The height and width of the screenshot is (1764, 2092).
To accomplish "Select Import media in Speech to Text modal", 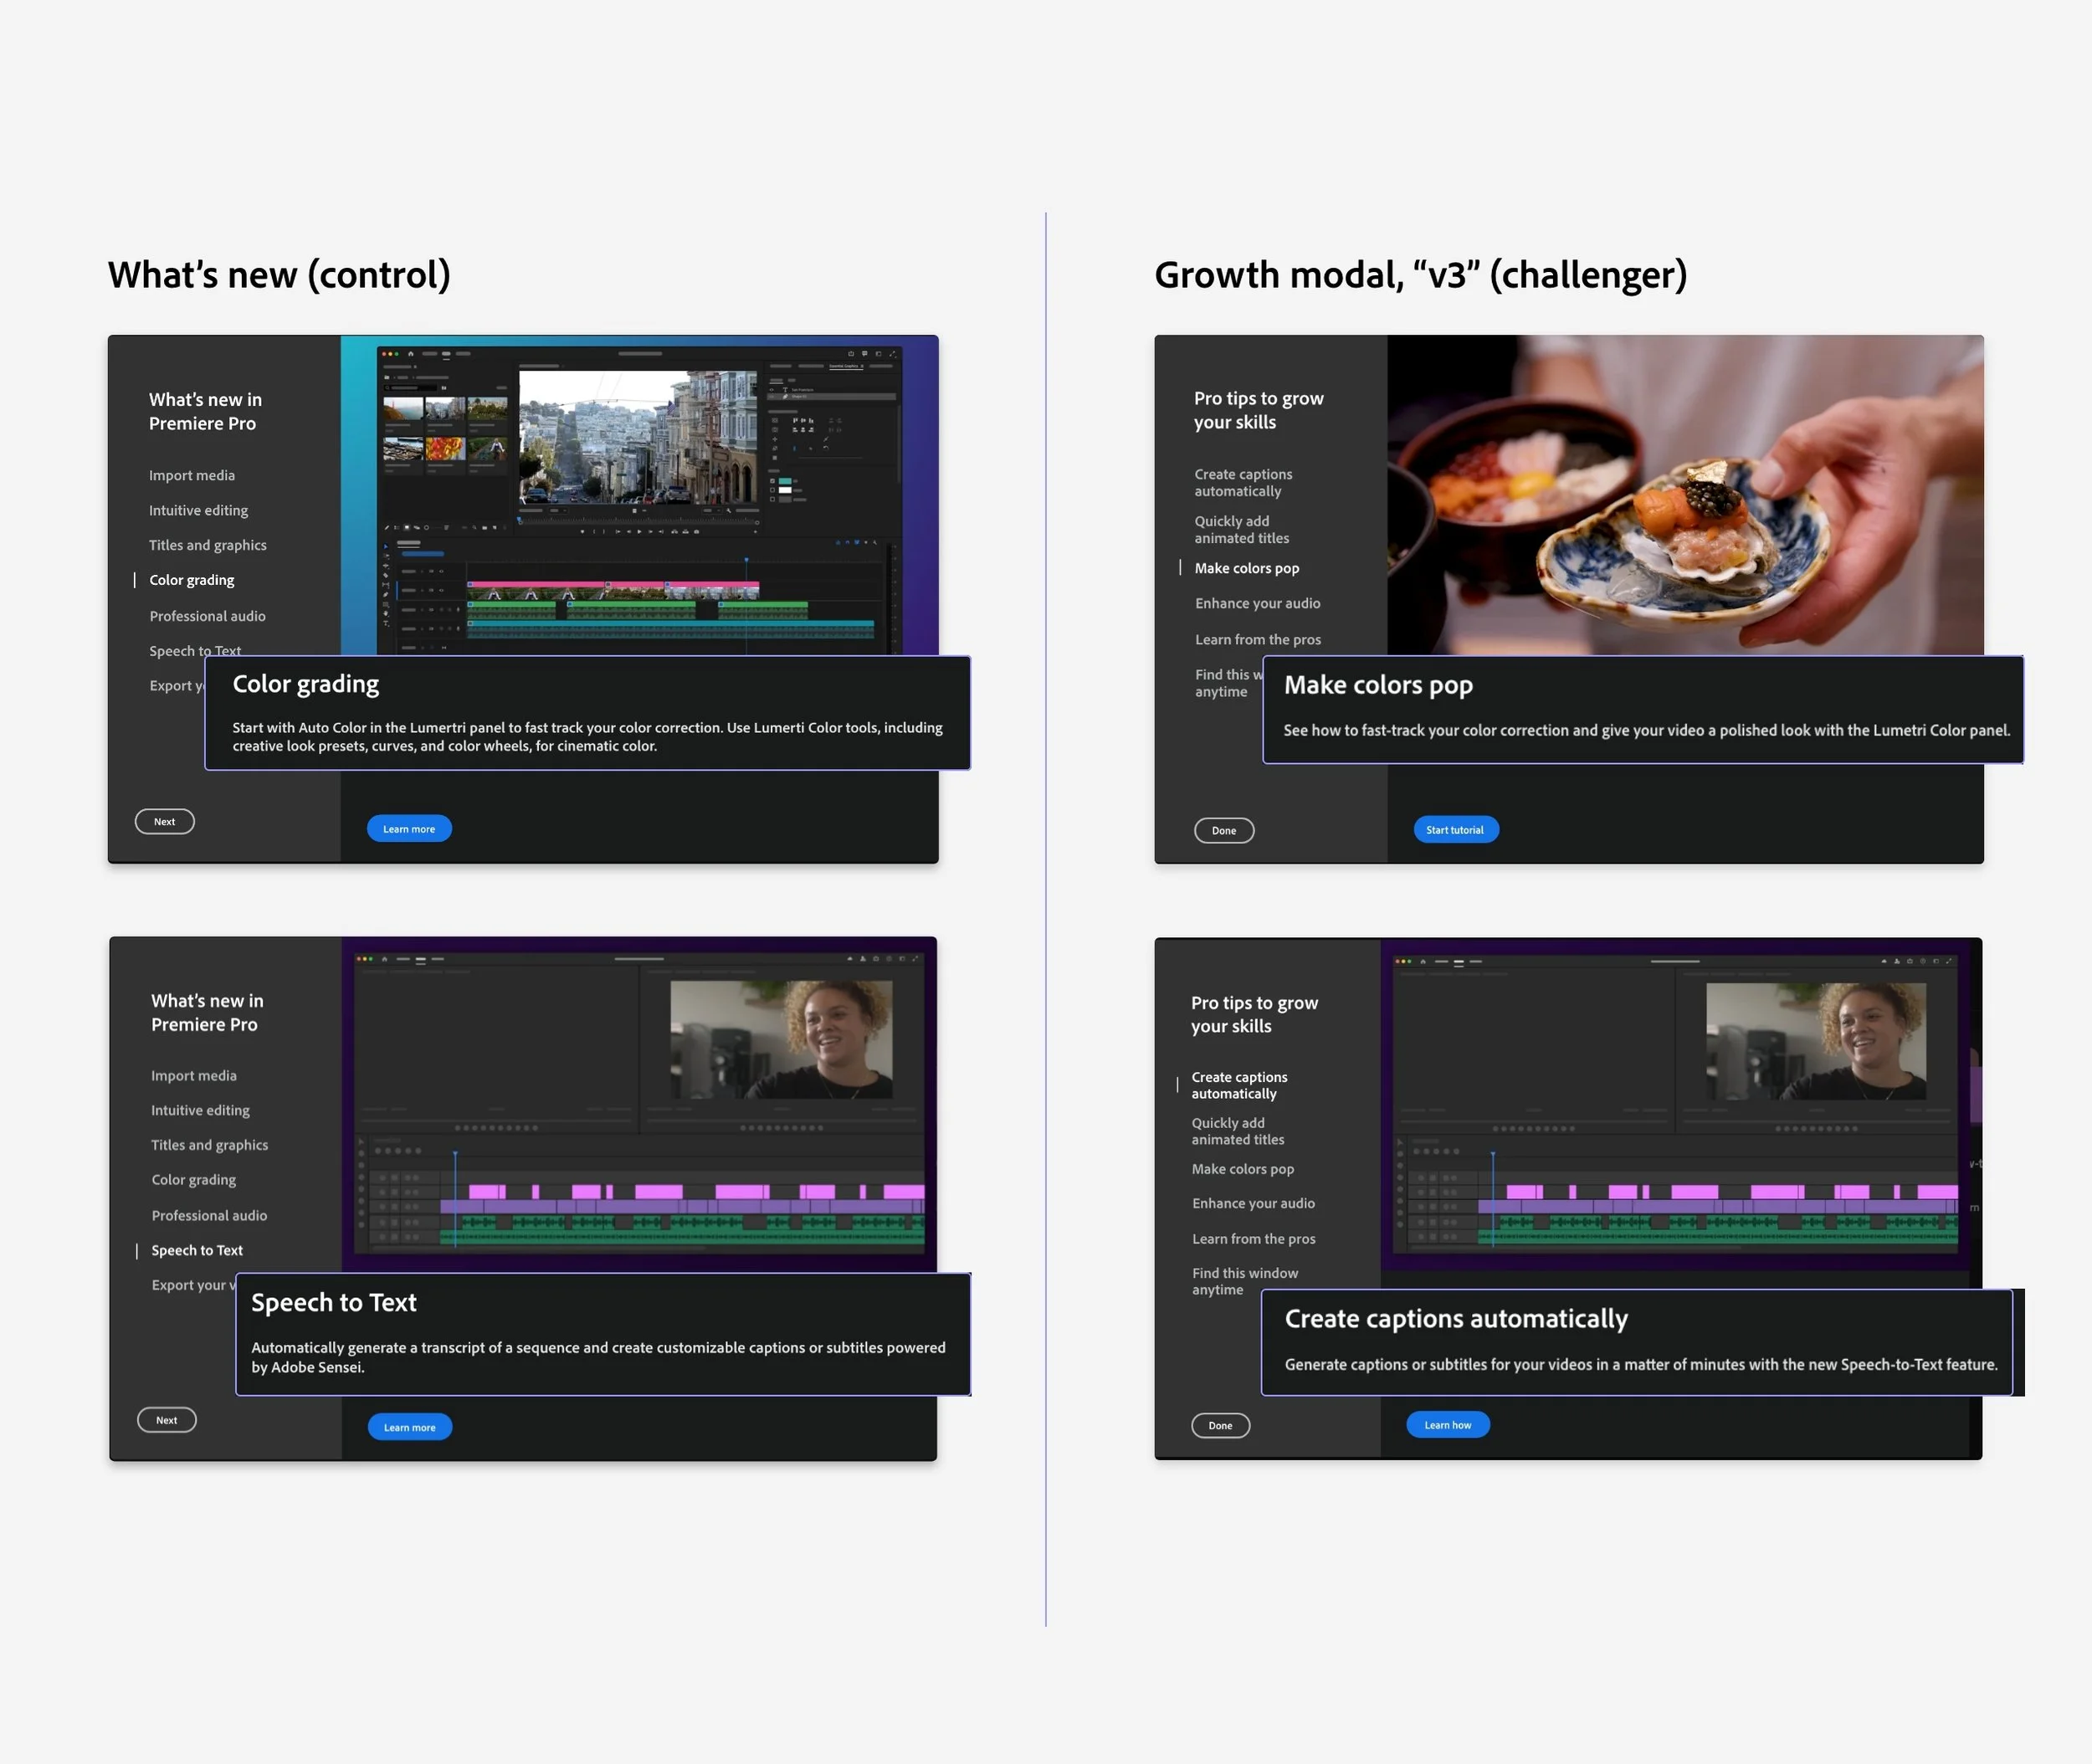I will pyautogui.click(x=194, y=1076).
